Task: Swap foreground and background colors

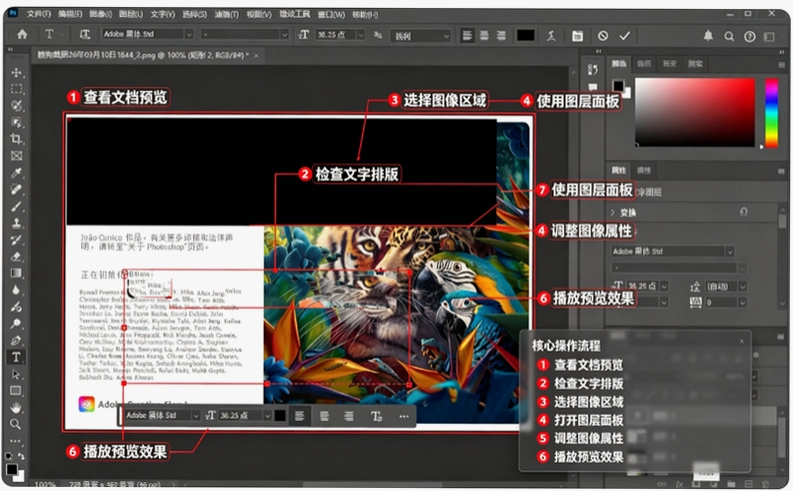Action: tap(21, 457)
